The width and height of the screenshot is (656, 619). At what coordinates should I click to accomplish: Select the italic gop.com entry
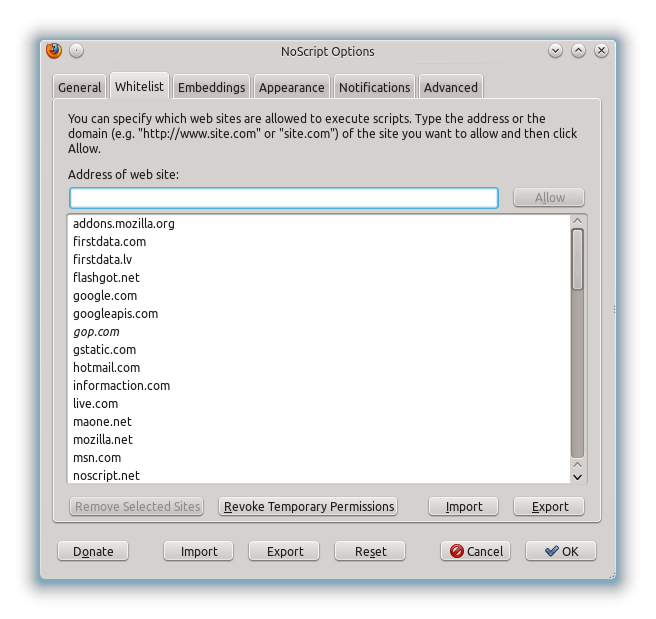point(319,332)
